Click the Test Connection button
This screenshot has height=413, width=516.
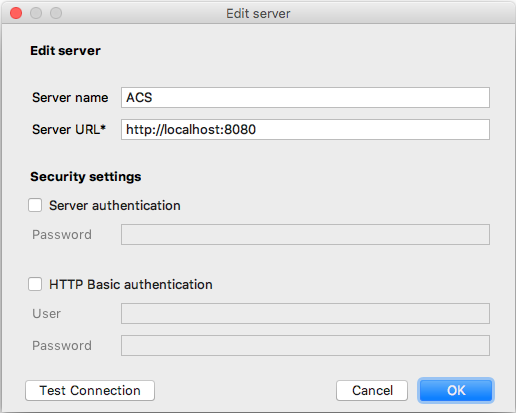90,390
